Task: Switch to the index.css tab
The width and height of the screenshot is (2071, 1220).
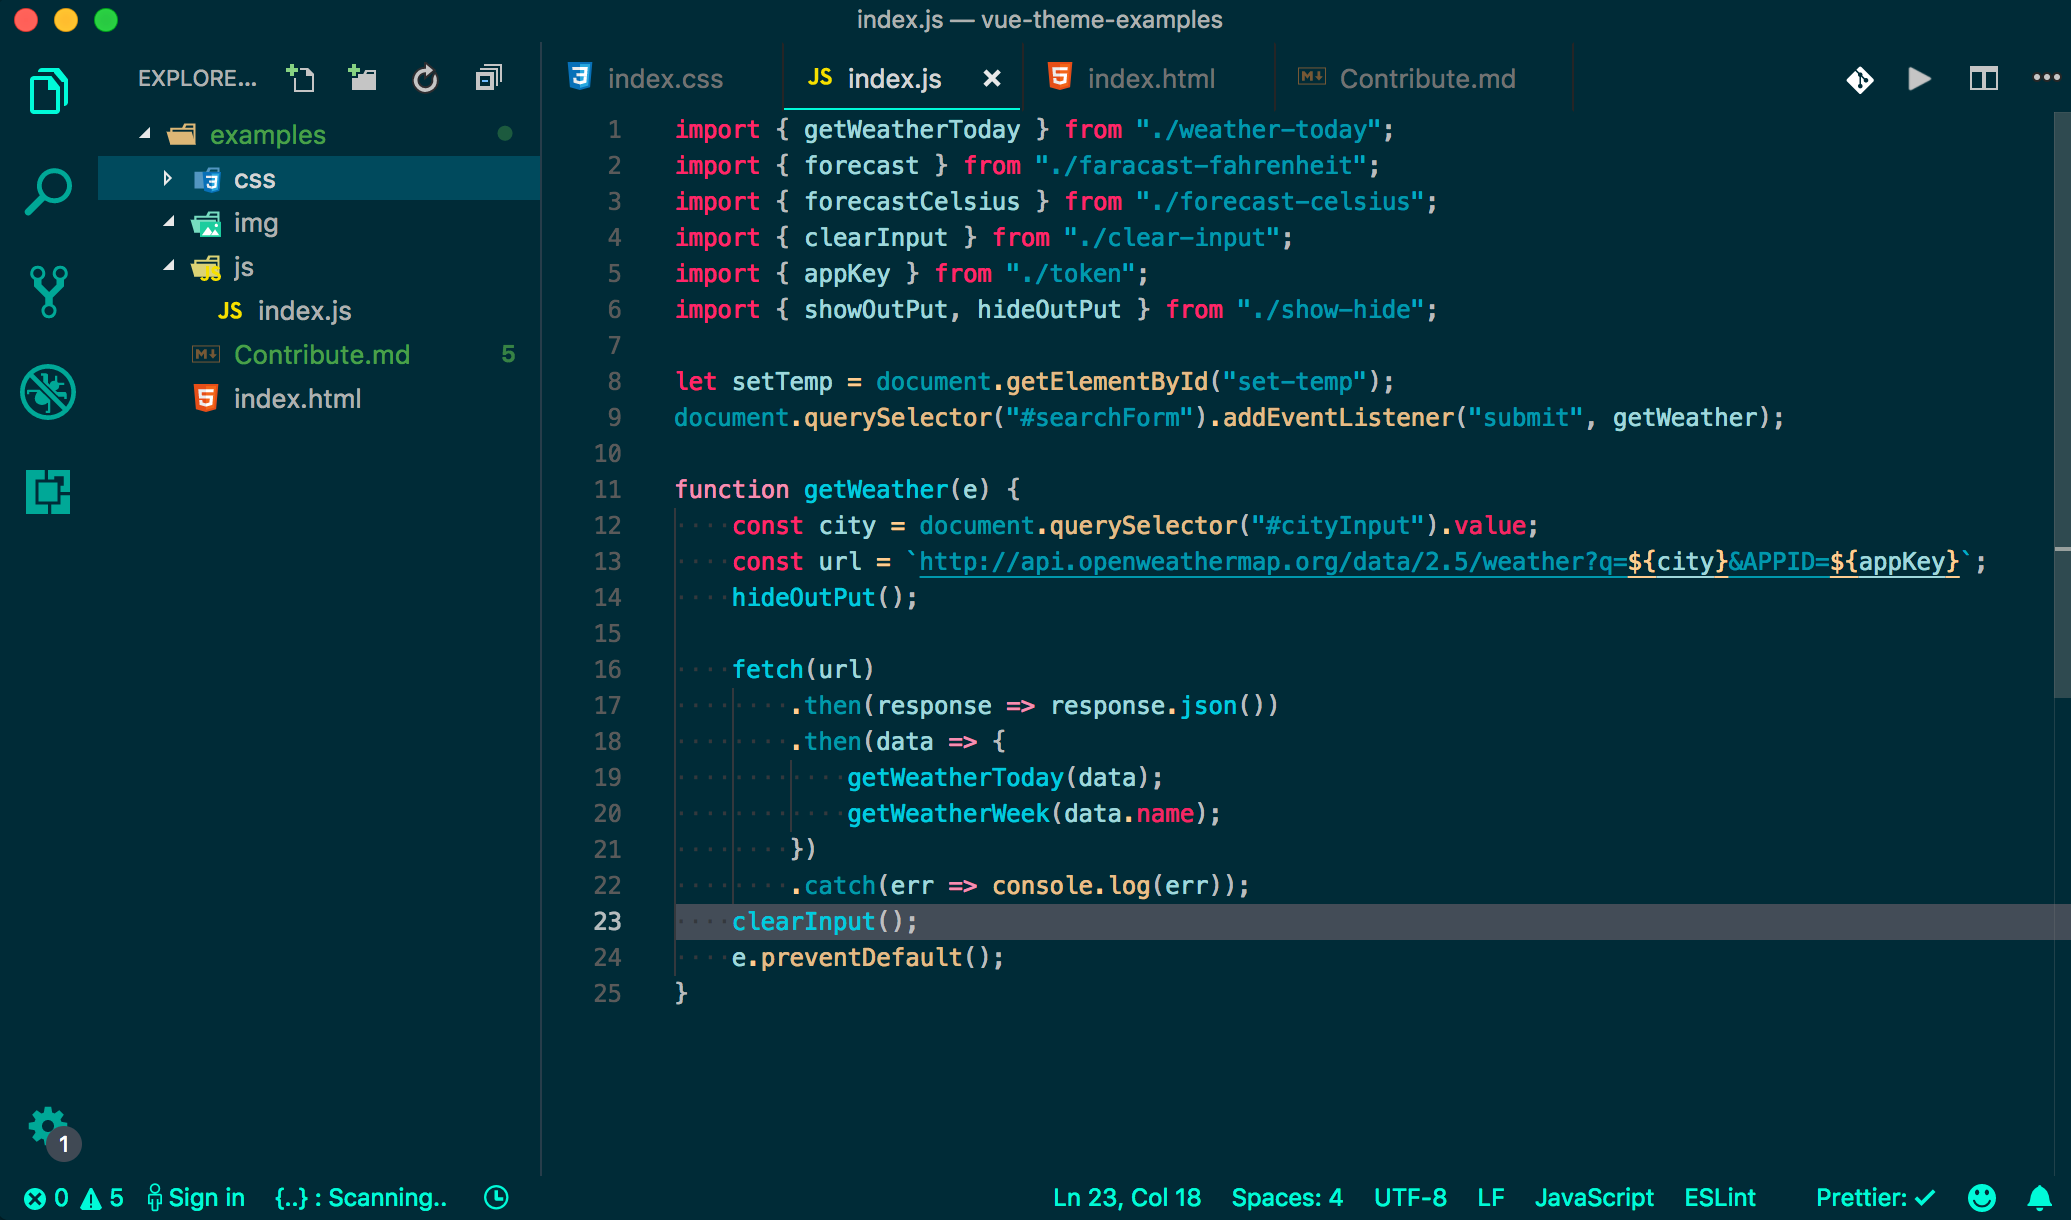Action: pos(665,78)
